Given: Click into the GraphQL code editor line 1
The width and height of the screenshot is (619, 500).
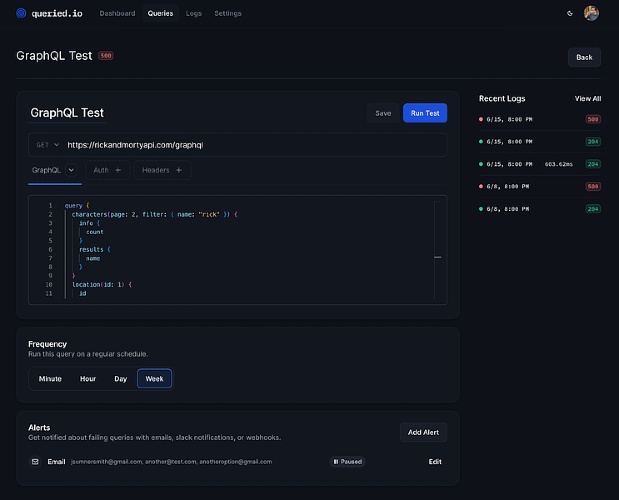Looking at the screenshot, I should (77, 206).
